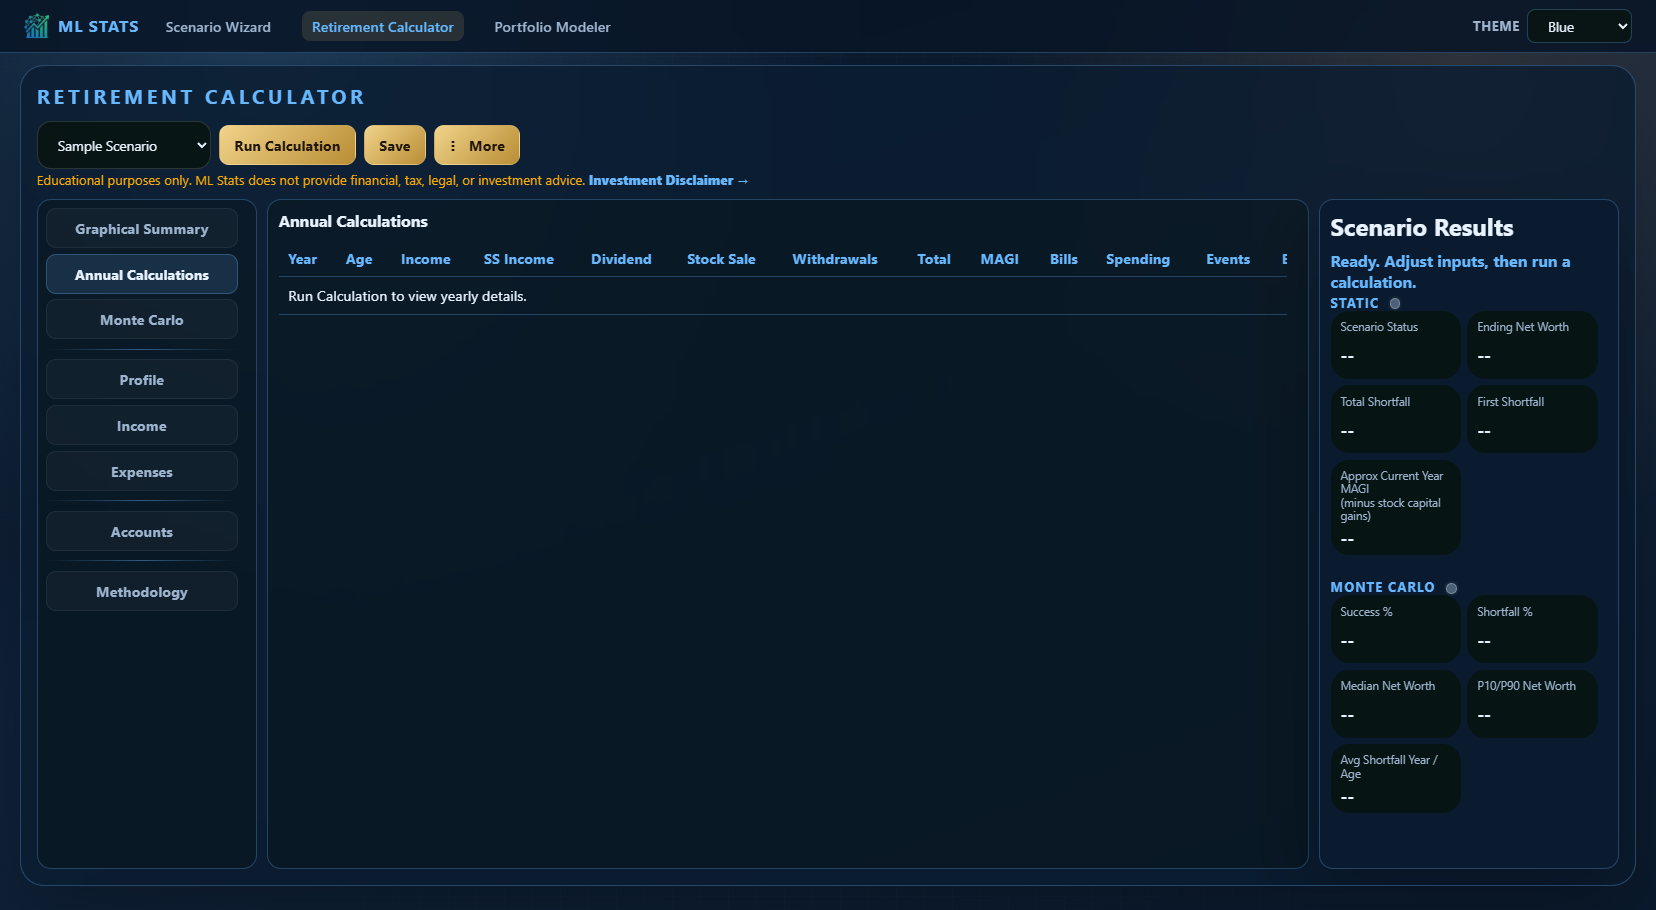The width and height of the screenshot is (1656, 910).
Task: Open the More options menu
Action: tap(477, 146)
